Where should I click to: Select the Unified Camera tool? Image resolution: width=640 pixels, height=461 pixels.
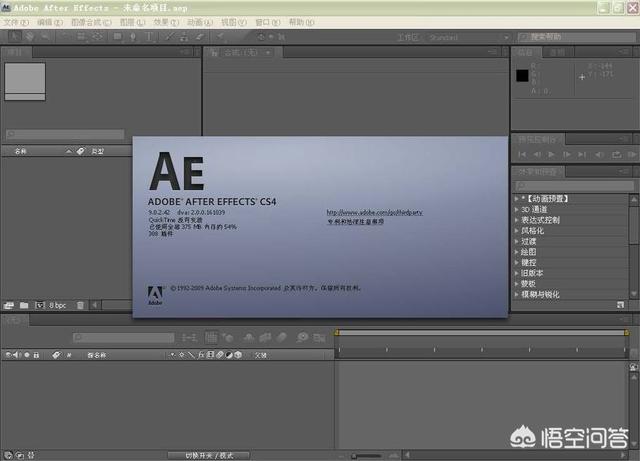click(81, 37)
